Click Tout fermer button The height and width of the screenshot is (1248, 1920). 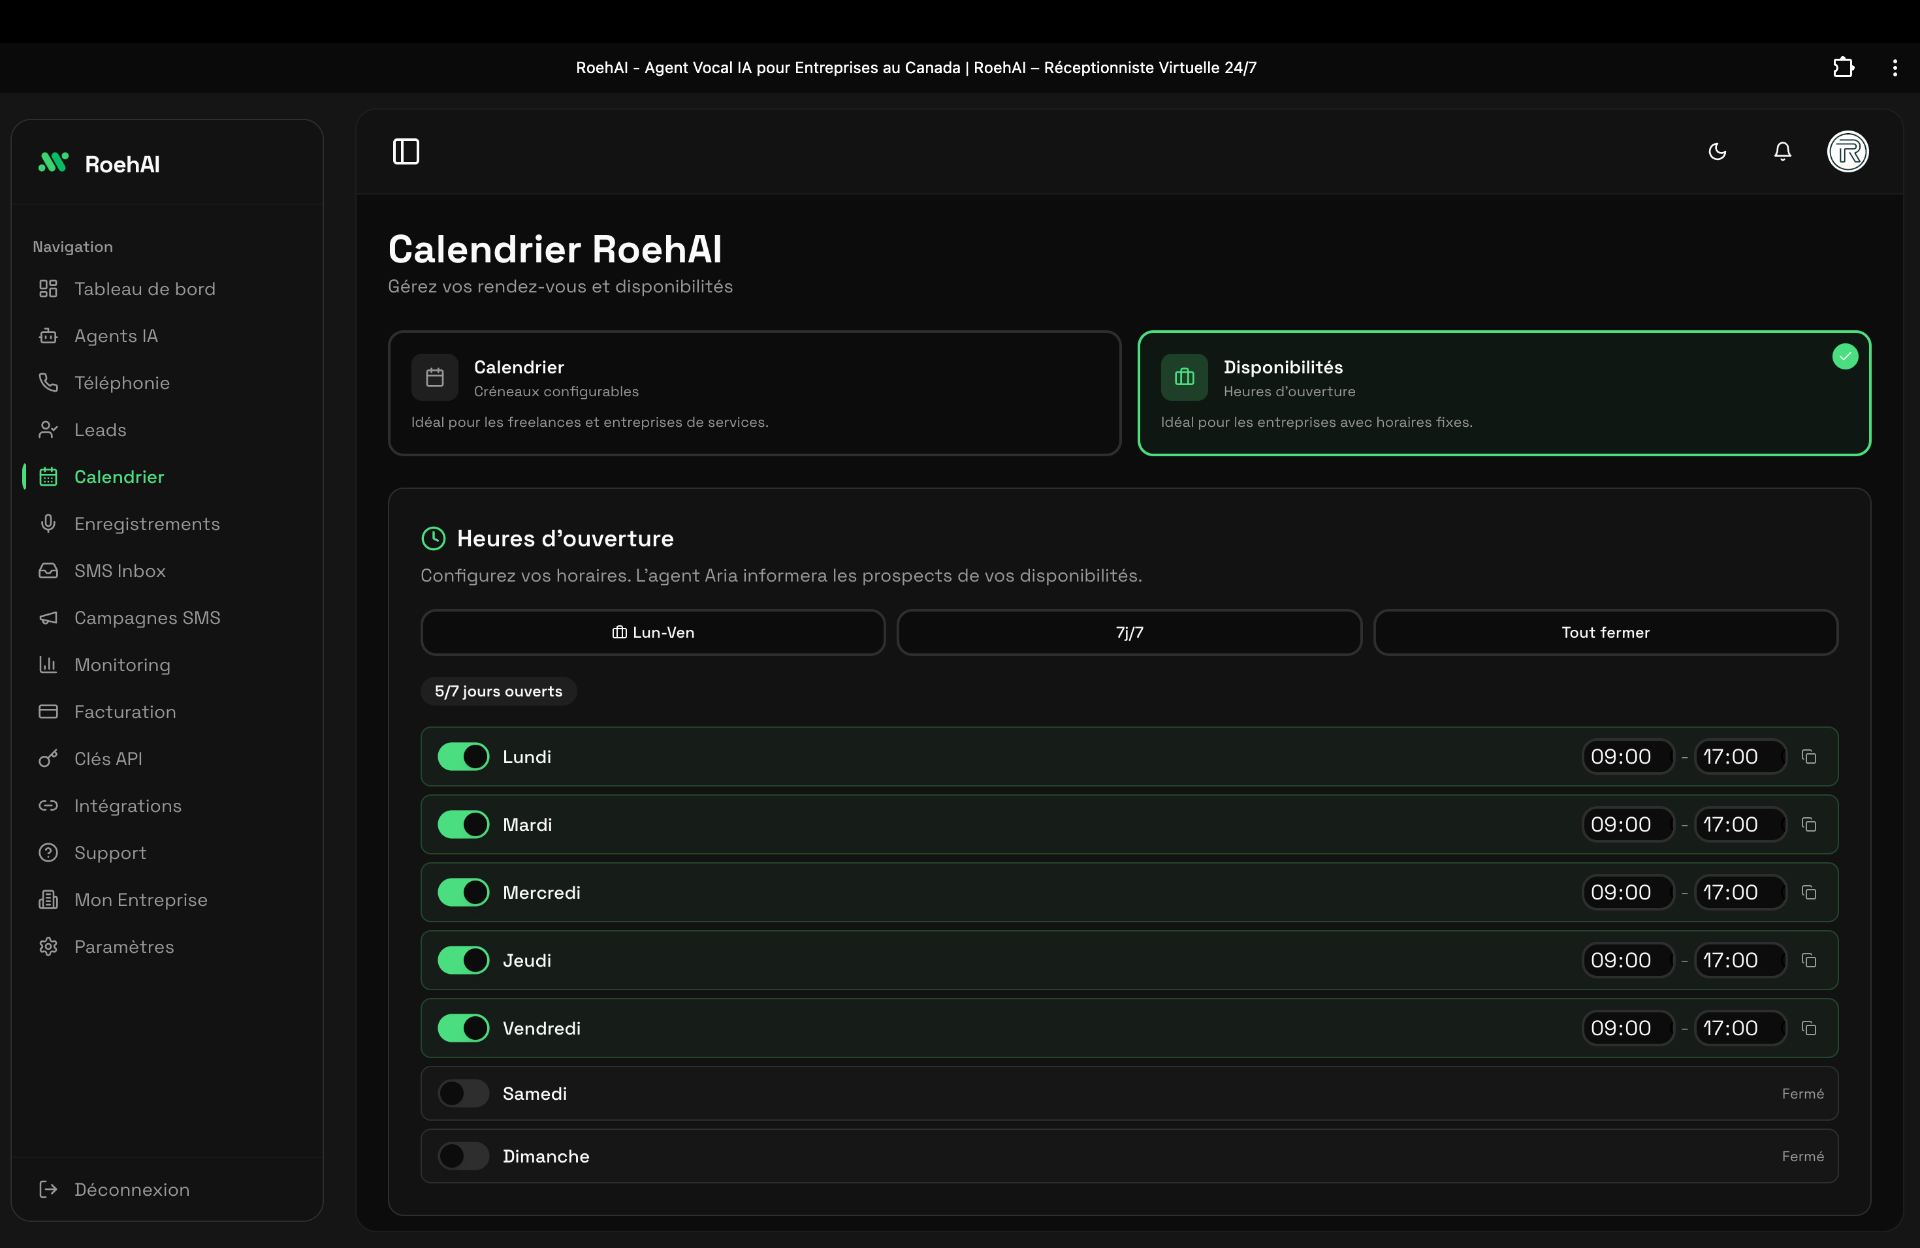(1605, 633)
